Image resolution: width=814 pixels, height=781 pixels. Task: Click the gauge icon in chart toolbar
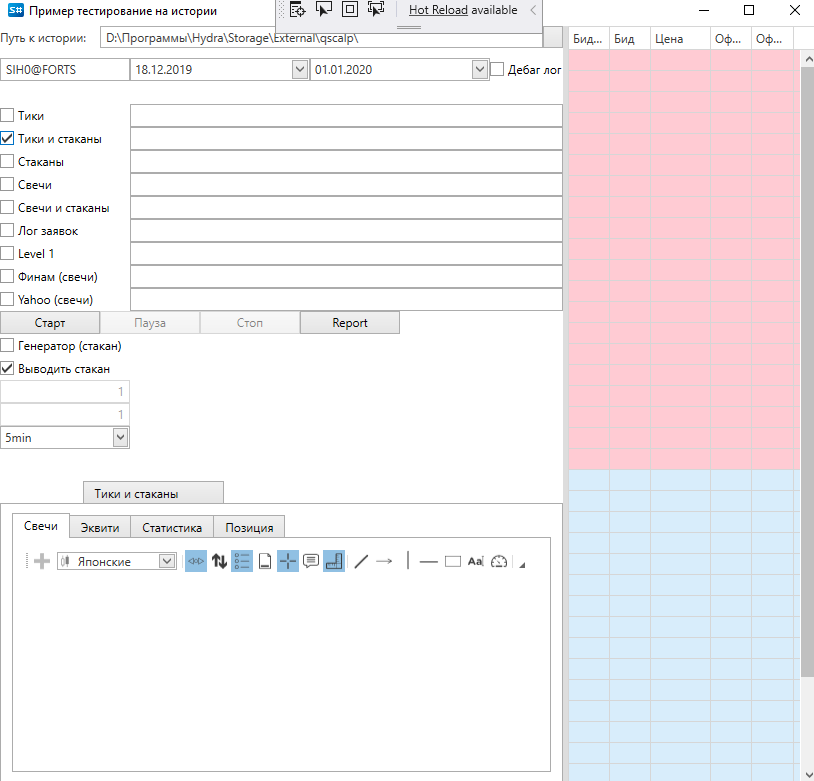[x=498, y=561]
